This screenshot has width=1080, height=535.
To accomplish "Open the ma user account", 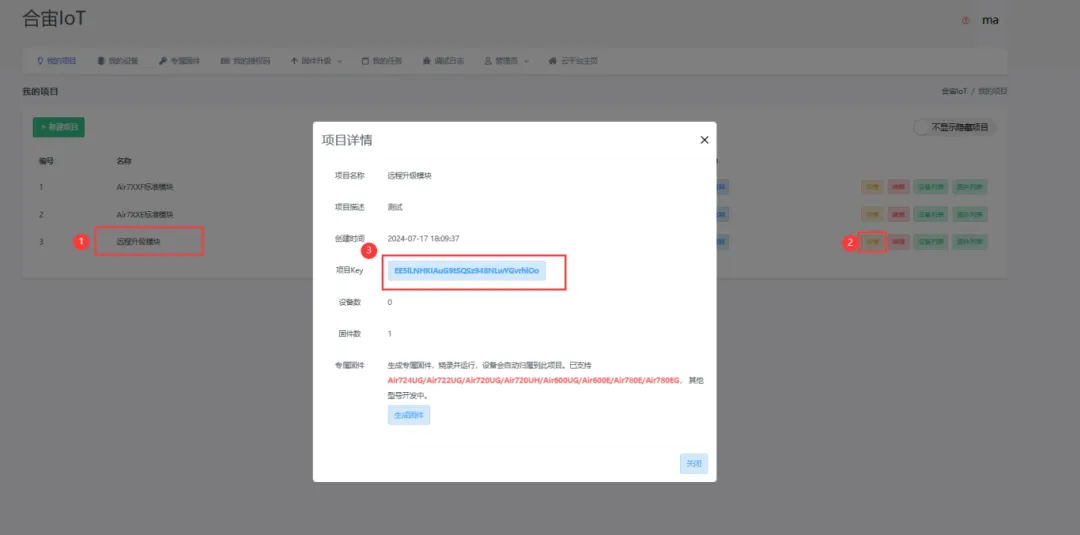I will tap(990, 20).
